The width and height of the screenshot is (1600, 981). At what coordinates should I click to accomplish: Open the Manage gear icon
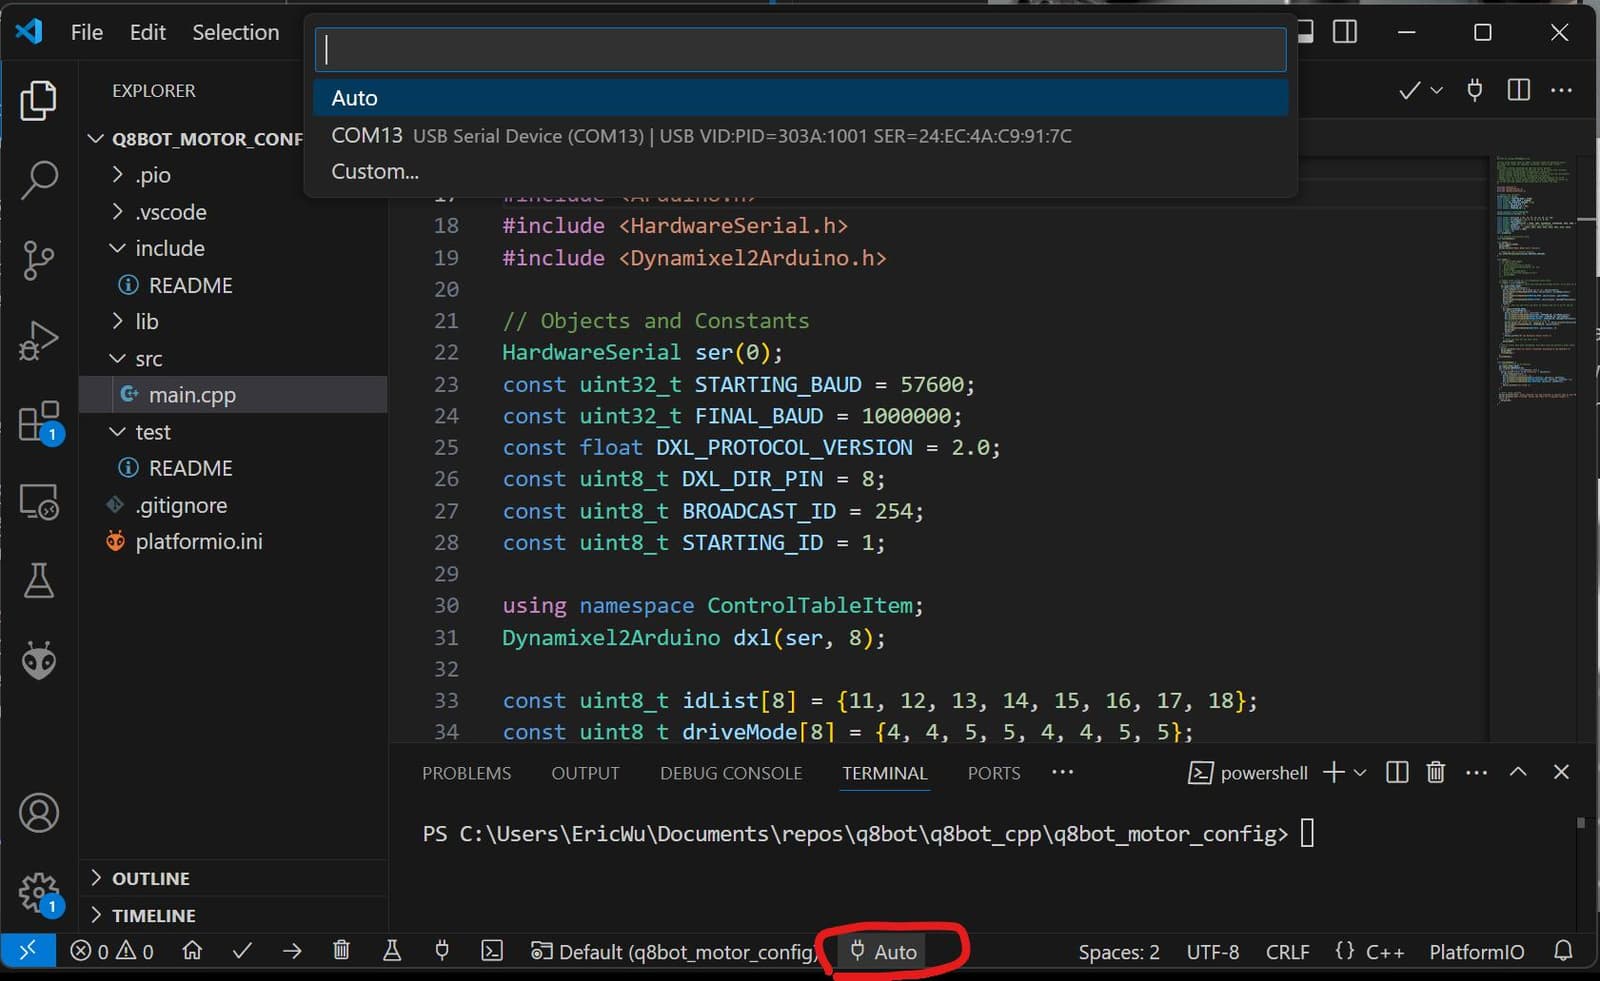point(38,892)
